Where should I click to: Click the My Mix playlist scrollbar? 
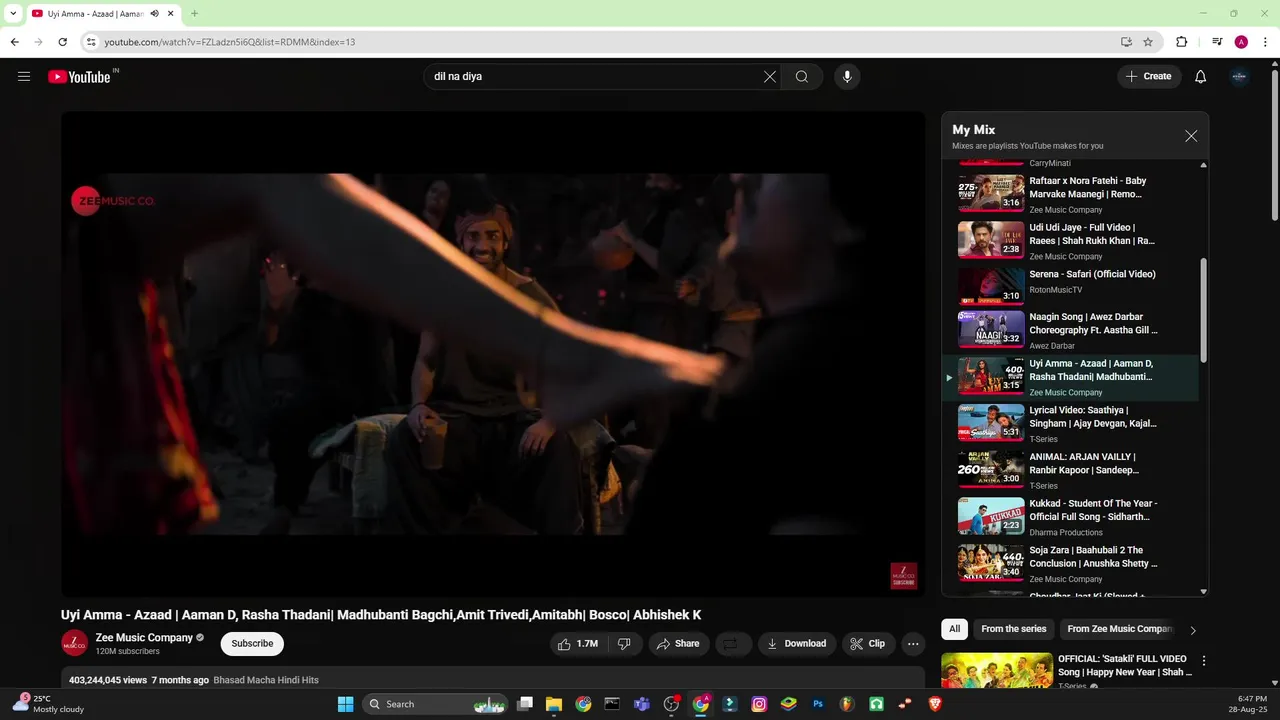point(1203,310)
